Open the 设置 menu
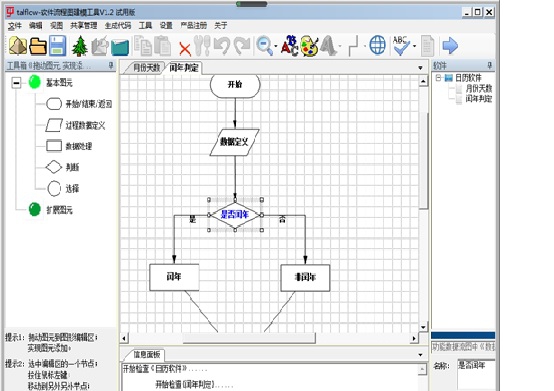This screenshot has width=554, height=391. click(x=166, y=25)
